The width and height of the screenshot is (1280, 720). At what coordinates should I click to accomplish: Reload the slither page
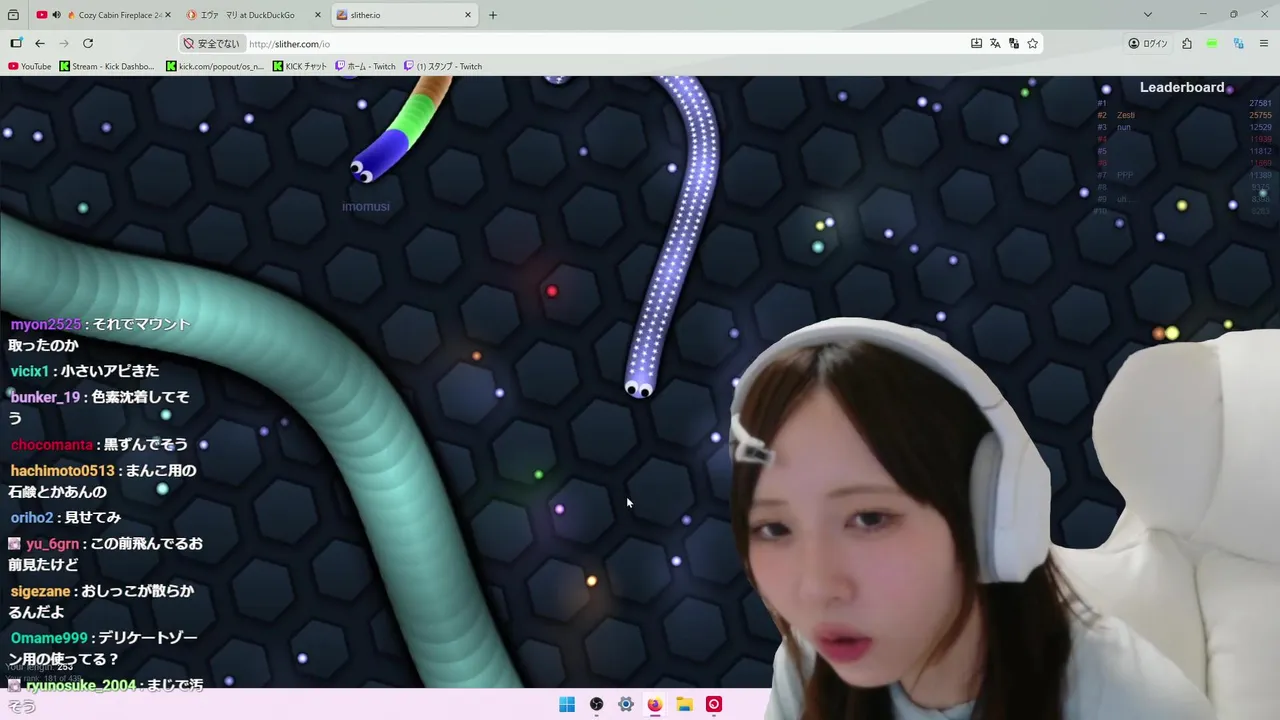point(88,43)
